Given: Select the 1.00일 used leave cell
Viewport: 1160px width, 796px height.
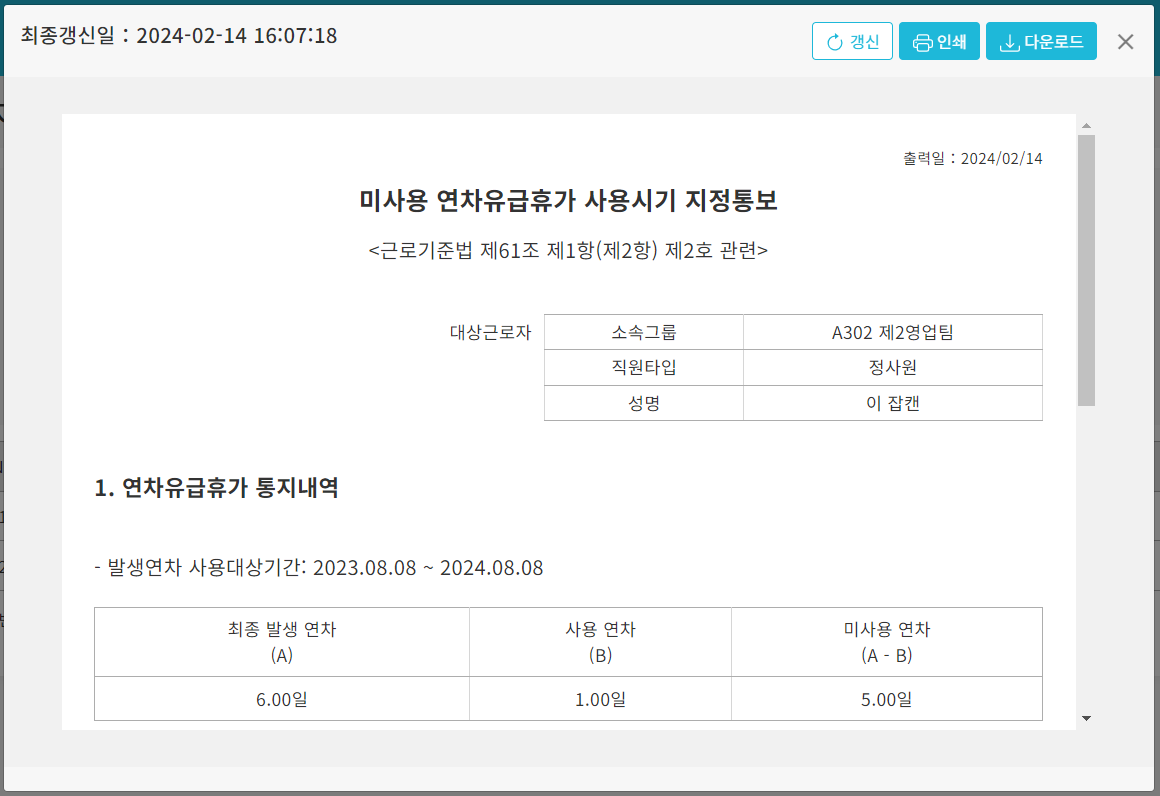Looking at the screenshot, I should click(x=600, y=699).
